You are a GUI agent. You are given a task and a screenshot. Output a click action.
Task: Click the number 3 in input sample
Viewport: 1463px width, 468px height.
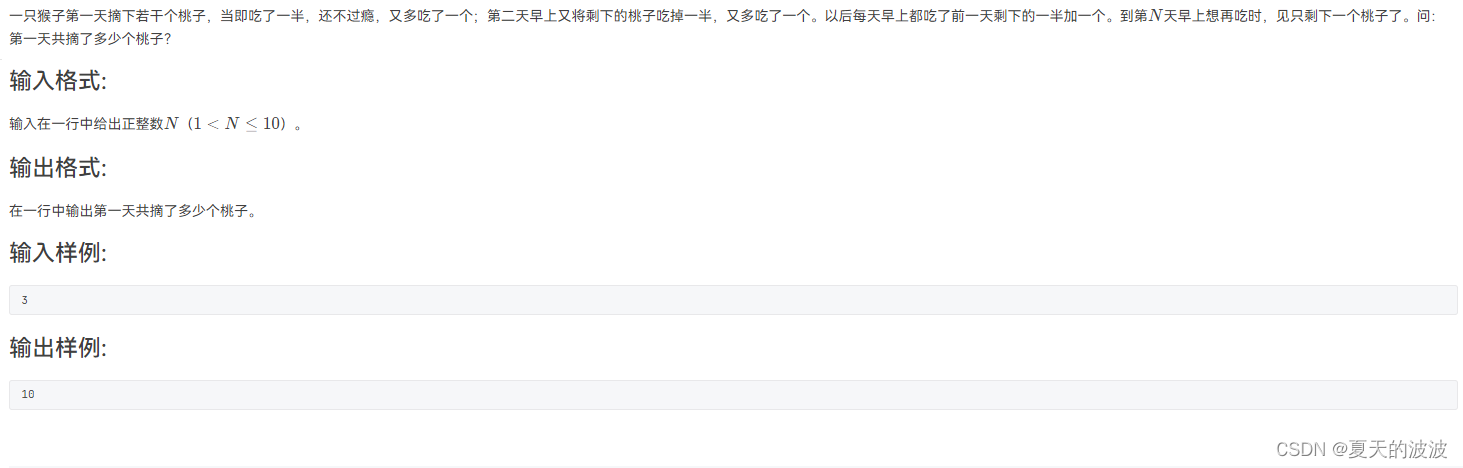(x=24, y=300)
